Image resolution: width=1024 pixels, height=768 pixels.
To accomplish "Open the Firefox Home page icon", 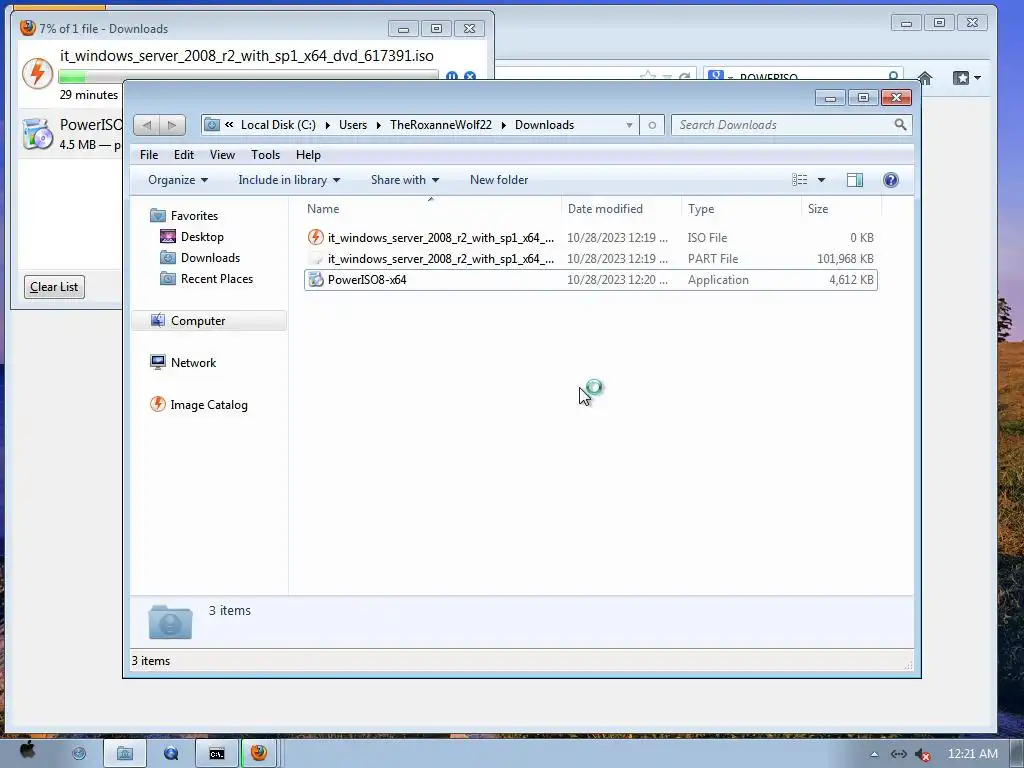I will click(x=925, y=78).
